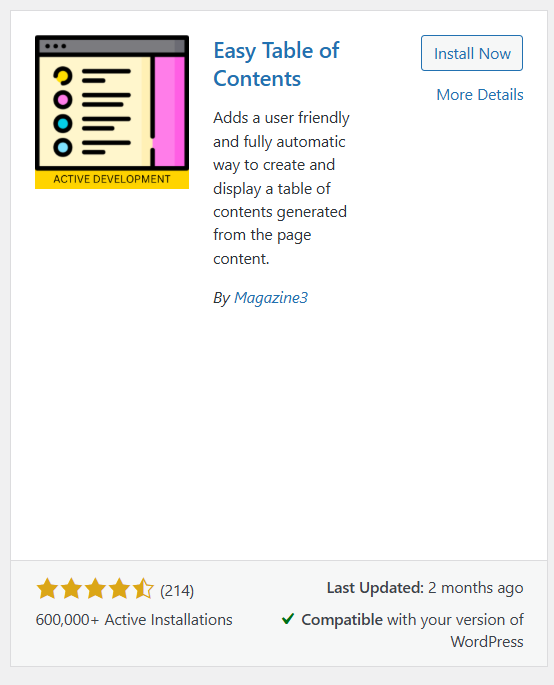Click the Active Development yellow banner

[112, 179]
